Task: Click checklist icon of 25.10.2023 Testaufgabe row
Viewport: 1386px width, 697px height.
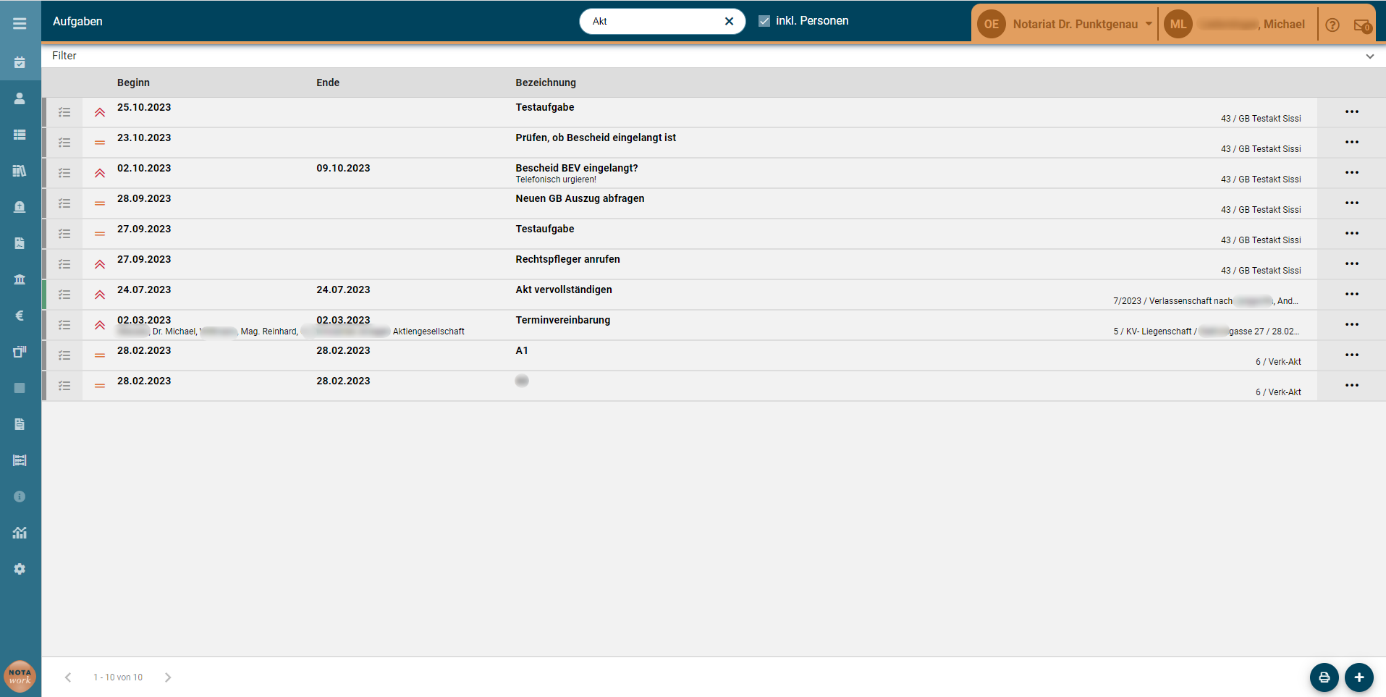Action: click(x=64, y=112)
